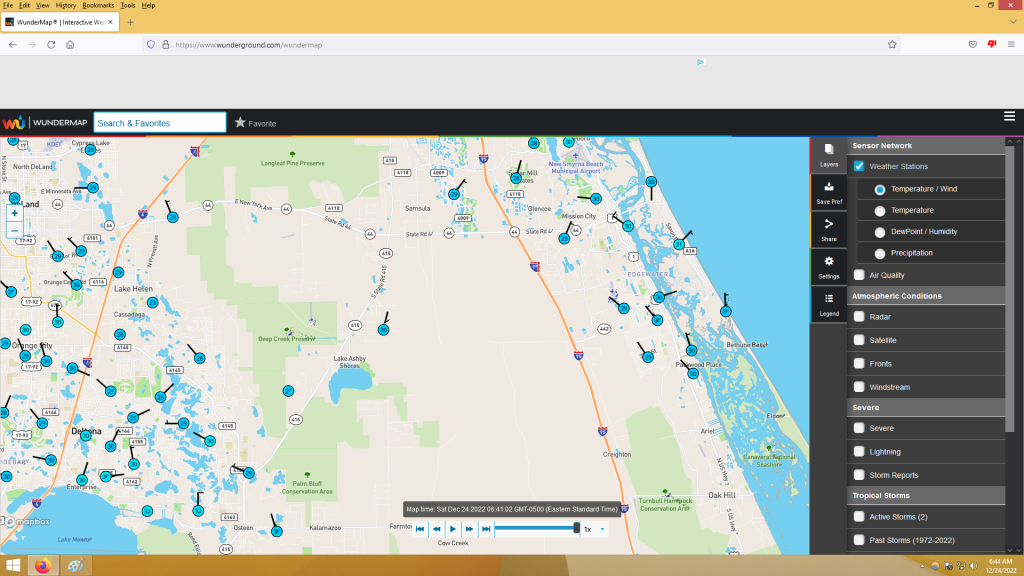
Task: Open the Share panel
Action: point(829,230)
